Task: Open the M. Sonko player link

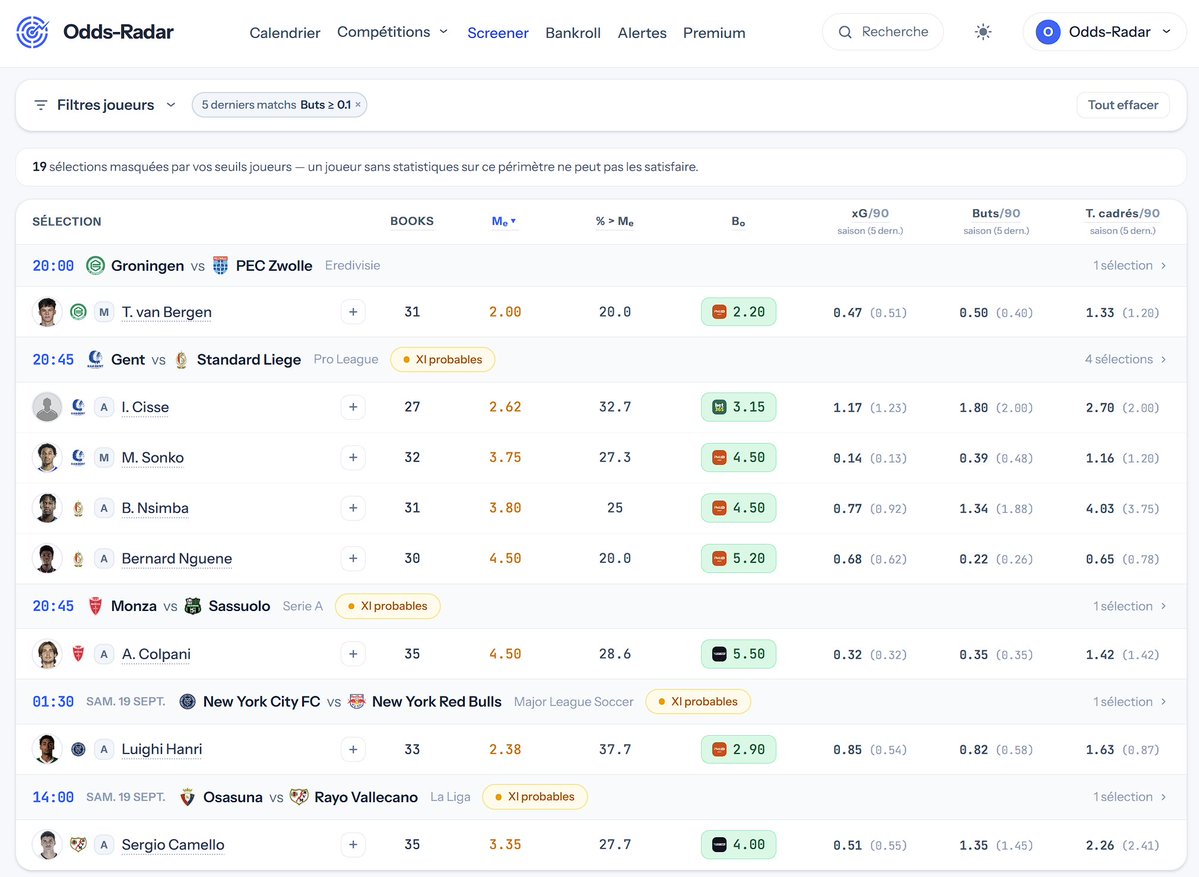Action: (153, 457)
